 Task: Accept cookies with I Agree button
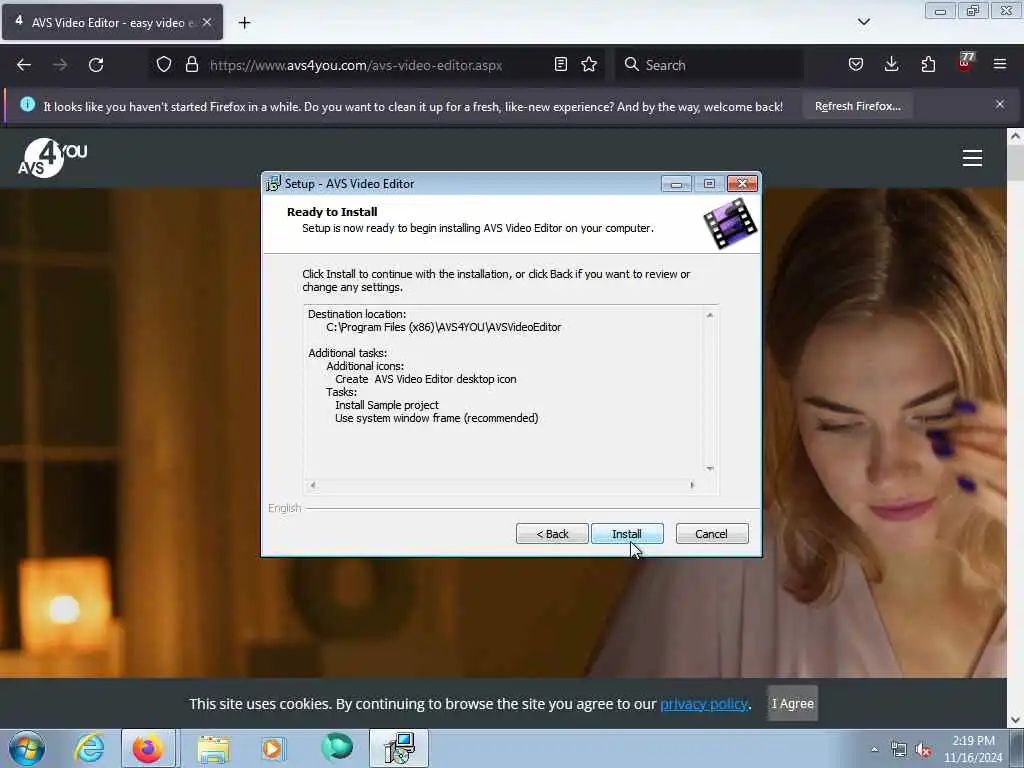(x=792, y=703)
